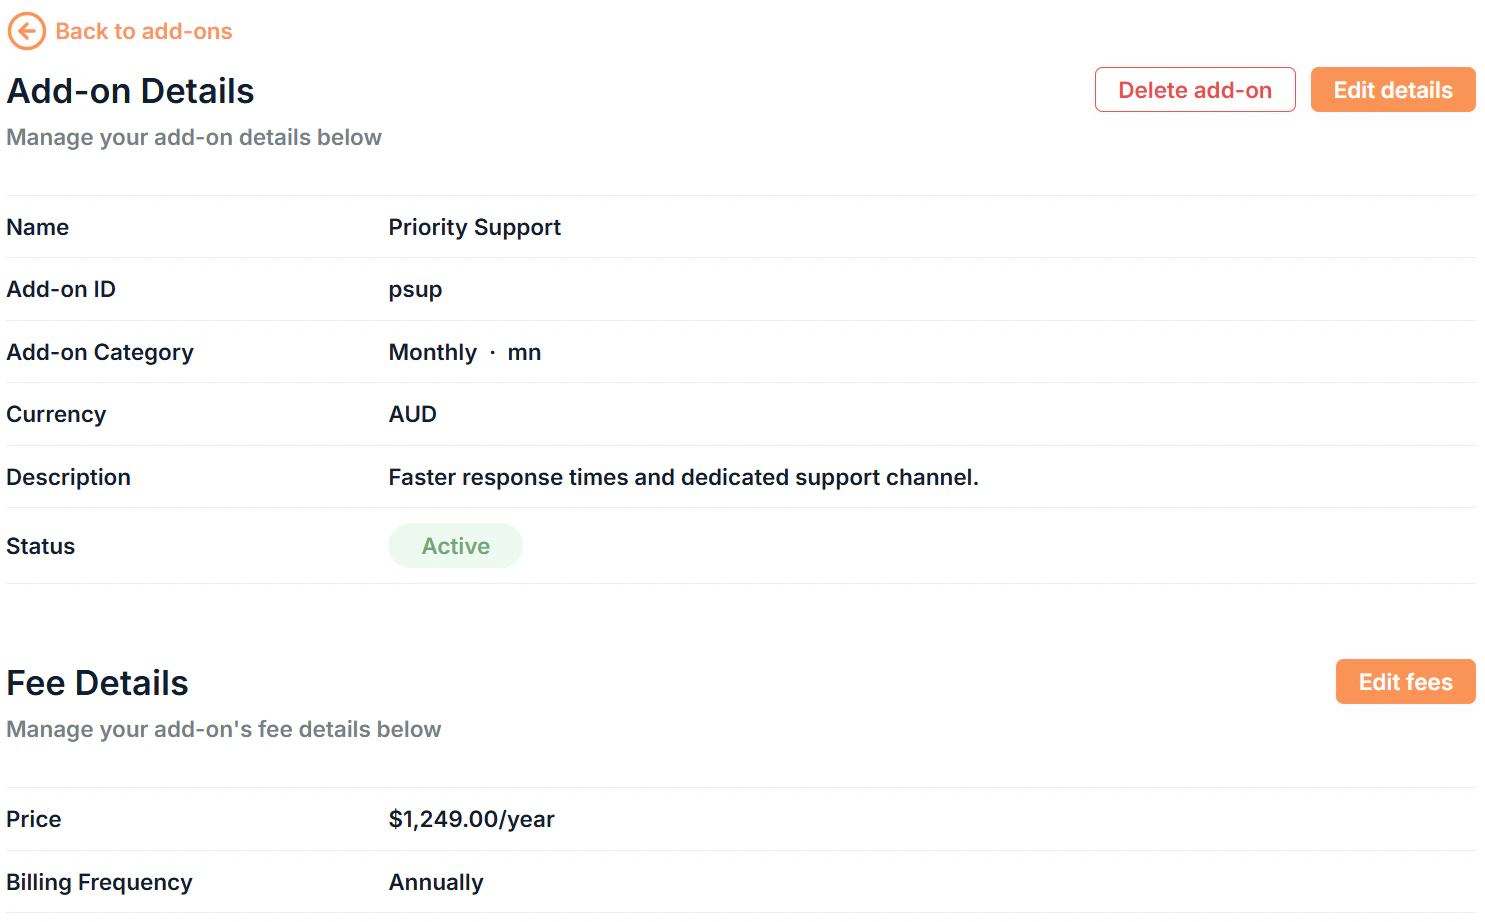Click the Fee Details heading
This screenshot has width=1485, height=922.
click(97, 683)
